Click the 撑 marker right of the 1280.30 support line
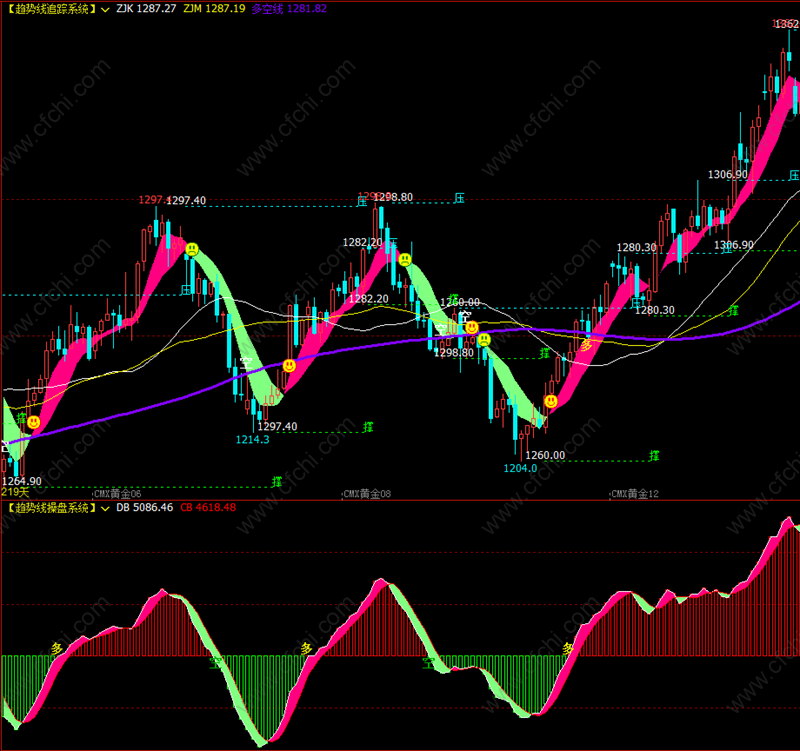This screenshot has height=751, width=800. 733,310
